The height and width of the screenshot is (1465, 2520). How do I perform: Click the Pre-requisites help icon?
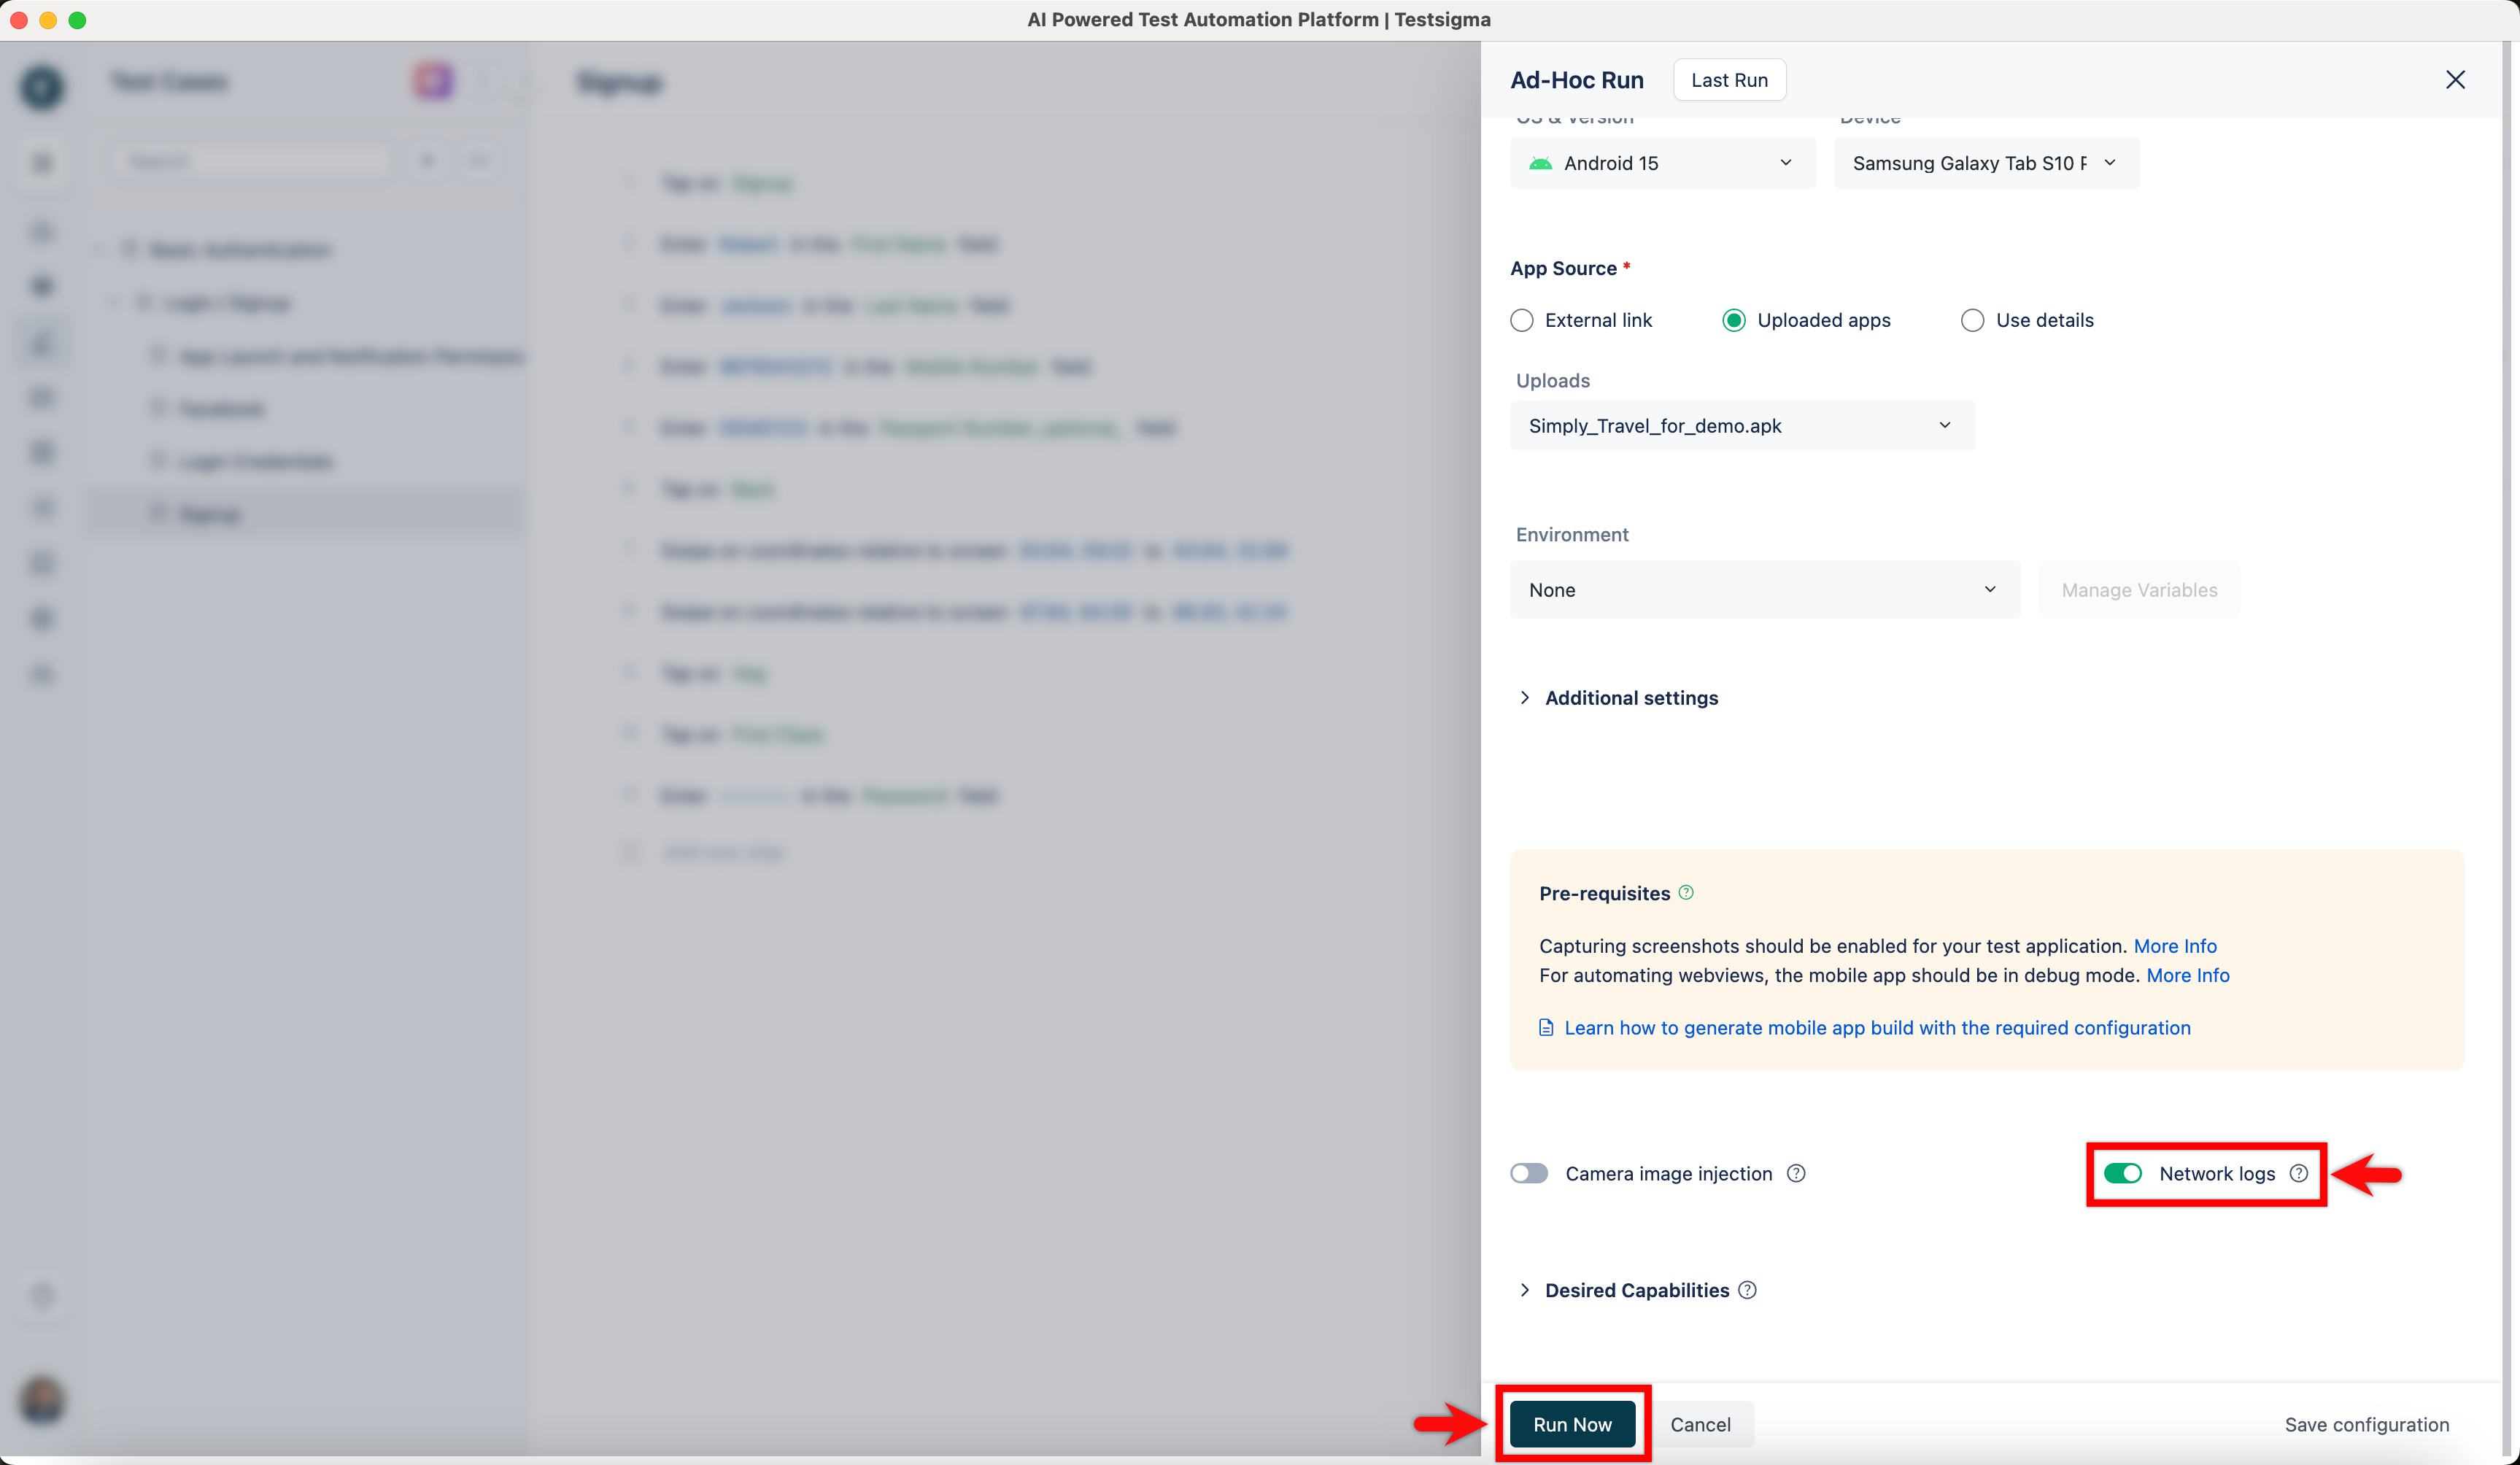pyautogui.click(x=1686, y=893)
